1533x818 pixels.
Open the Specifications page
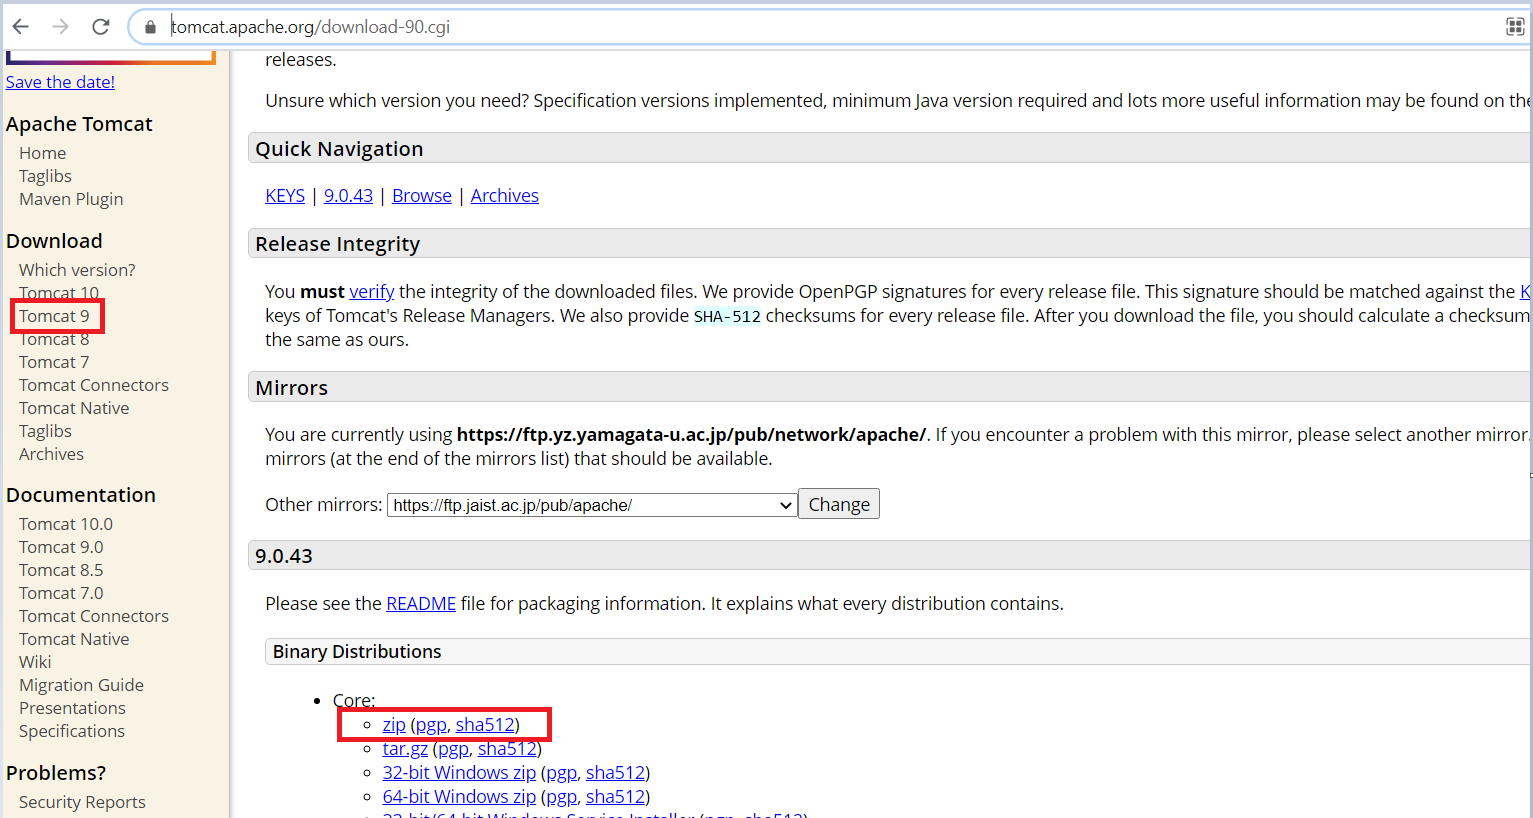pos(72,731)
